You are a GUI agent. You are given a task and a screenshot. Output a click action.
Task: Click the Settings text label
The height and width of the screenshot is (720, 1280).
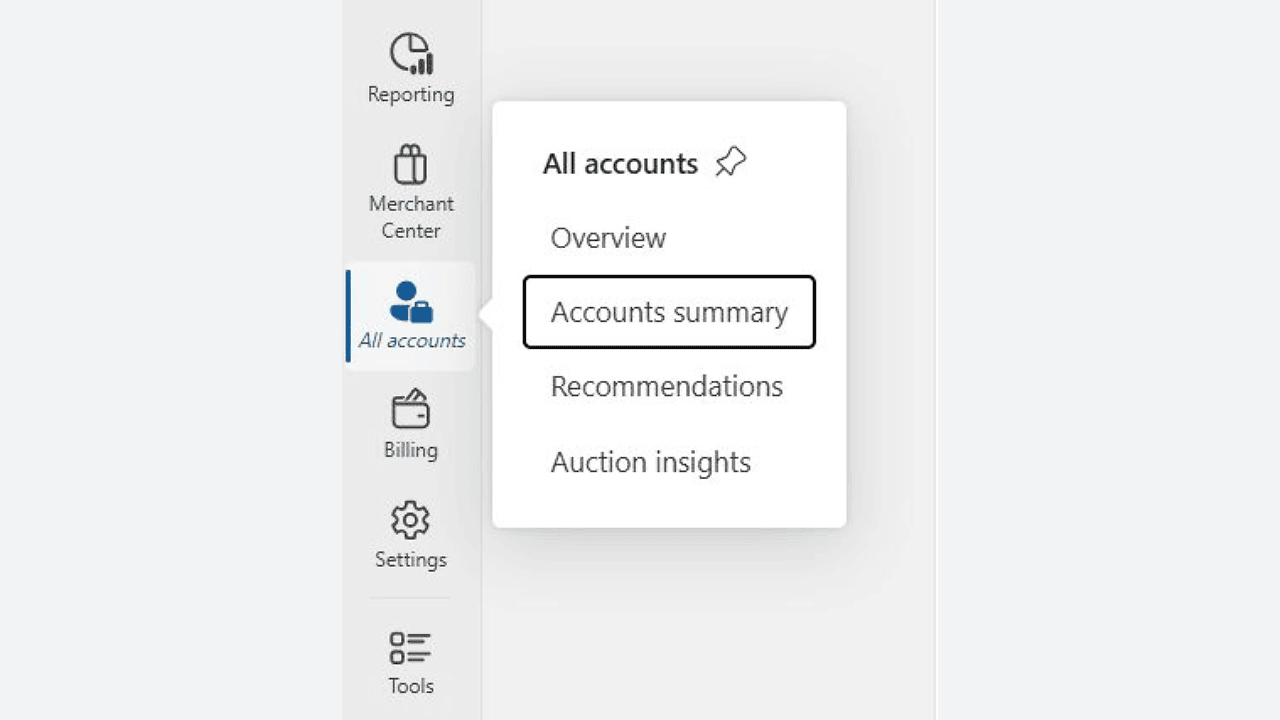(x=411, y=559)
